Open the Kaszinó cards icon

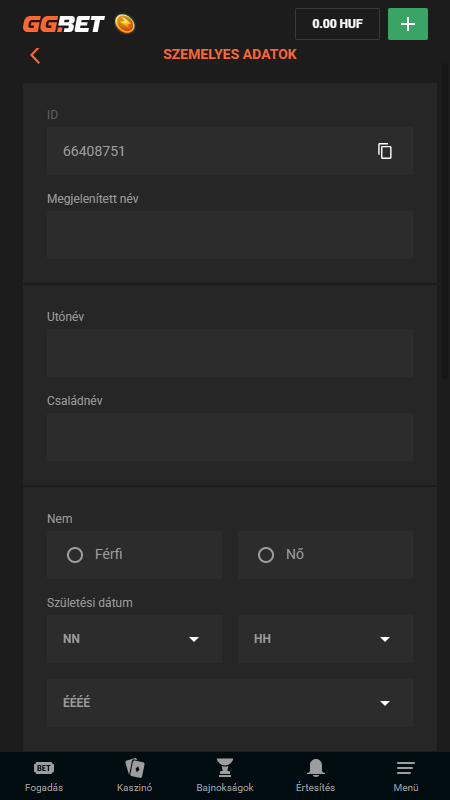pyautogui.click(x=135, y=776)
